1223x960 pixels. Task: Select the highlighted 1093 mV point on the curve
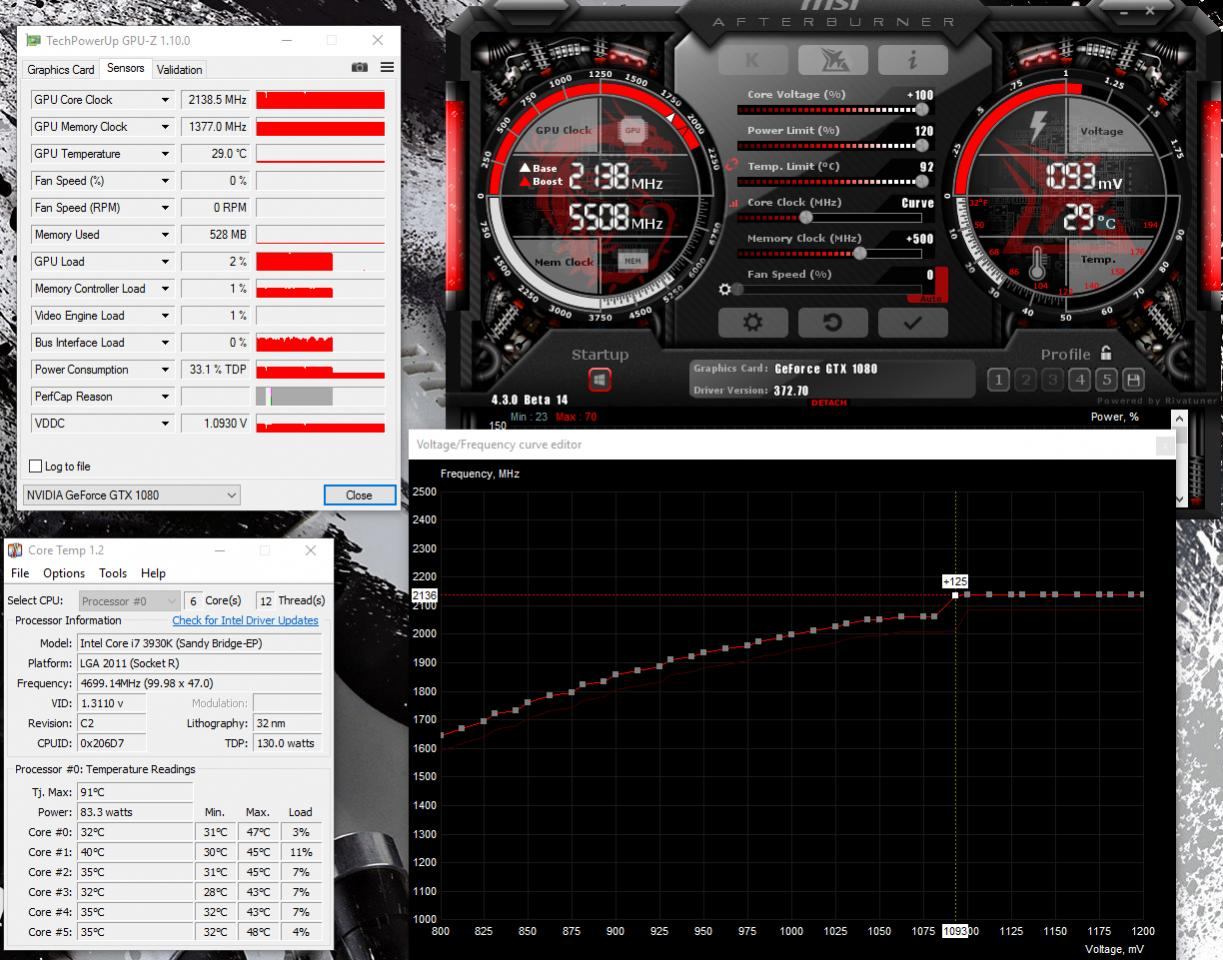(956, 595)
